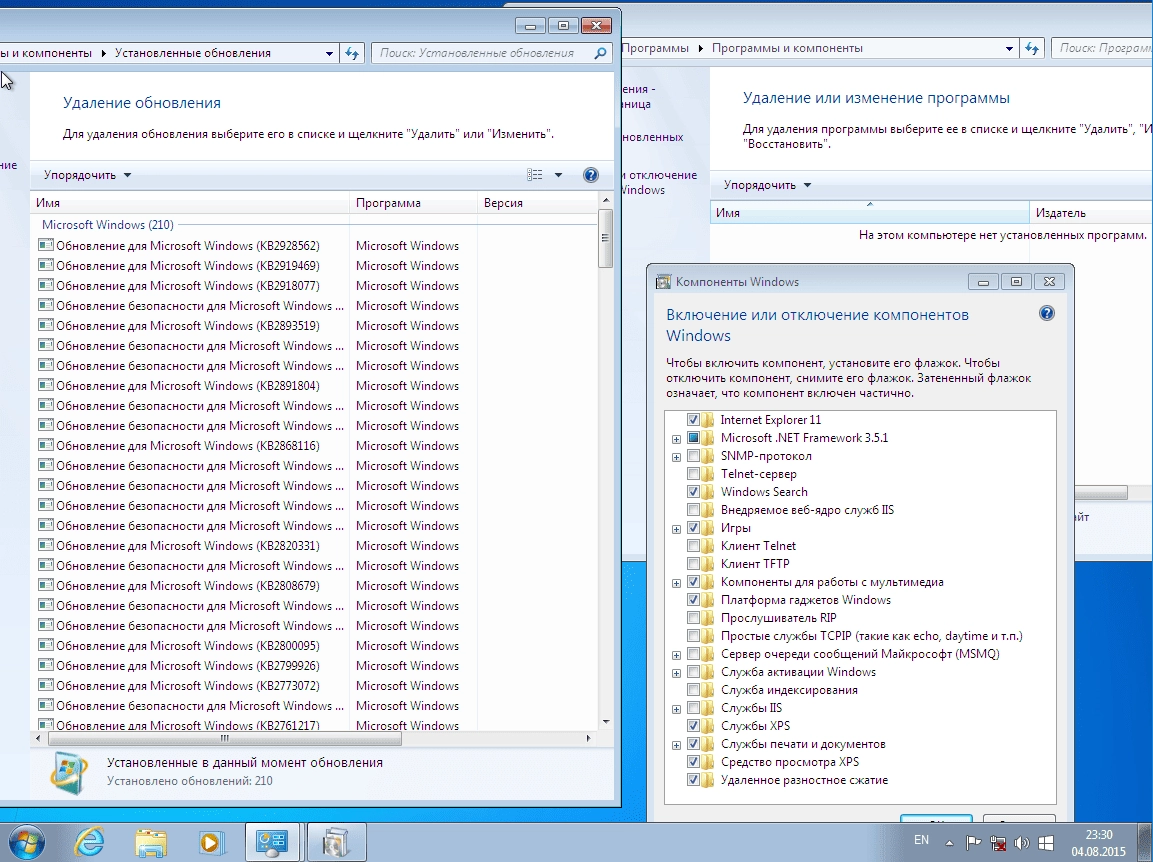Uncheck Средство просмотра XPS
Viewport: 1153px width, 862px height.
[693, 762]
